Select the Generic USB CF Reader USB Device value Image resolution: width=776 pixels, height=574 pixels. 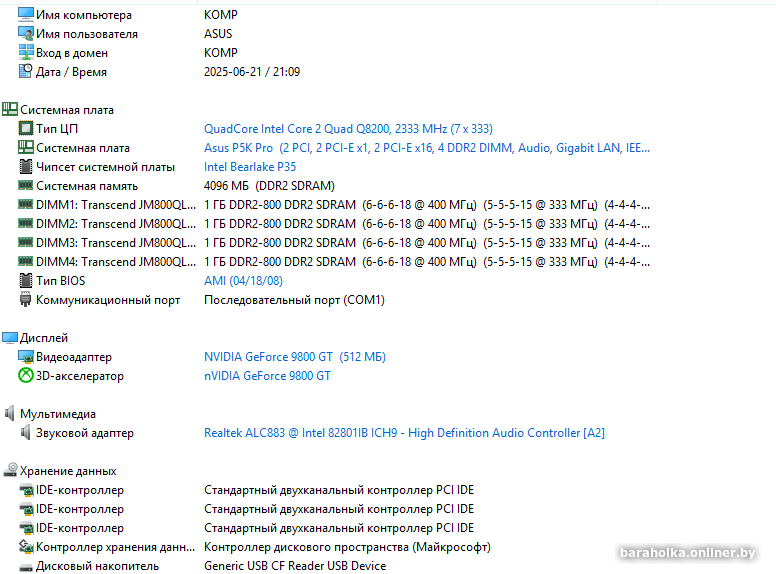(x=295, y=566)
